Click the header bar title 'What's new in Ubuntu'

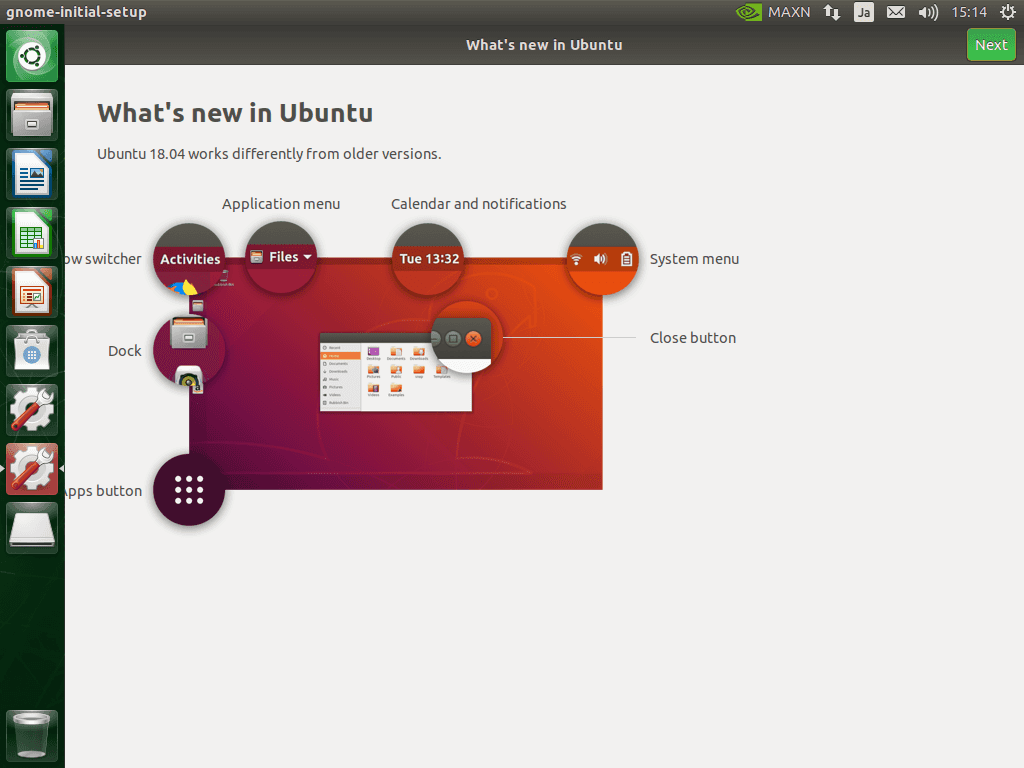(x=544, y=45)
